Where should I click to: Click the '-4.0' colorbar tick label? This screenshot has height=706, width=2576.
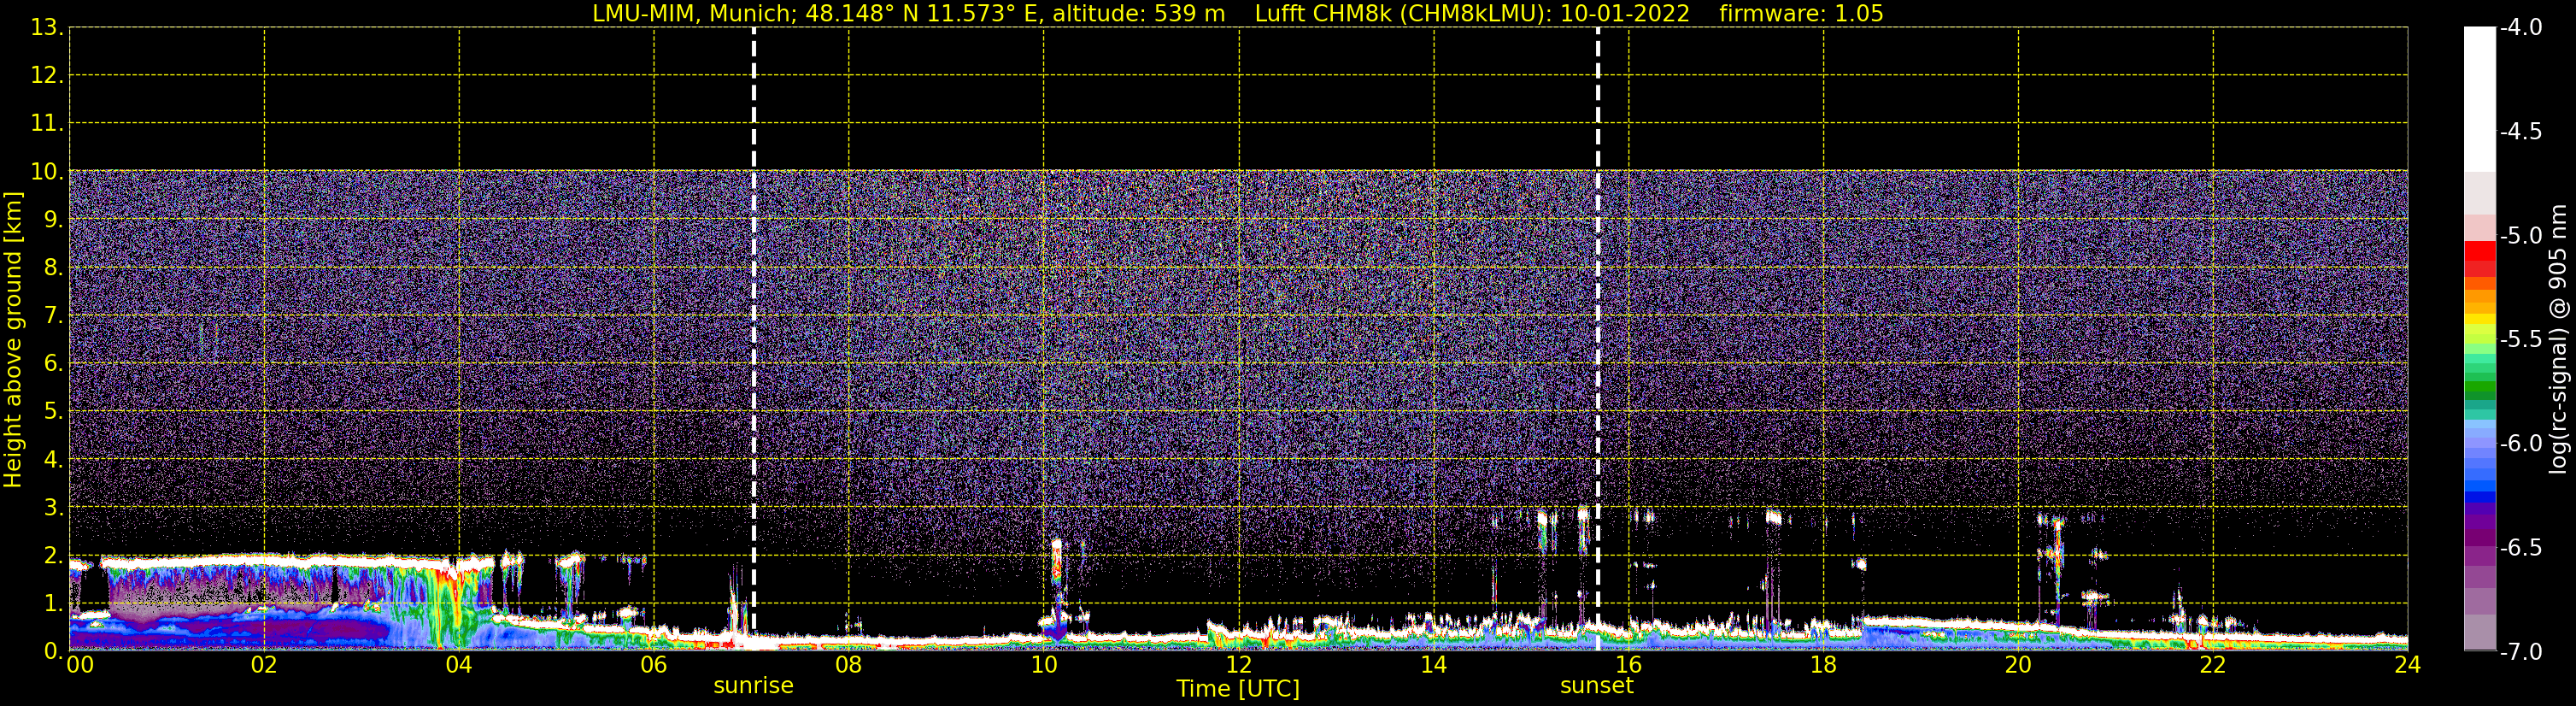(2521, 27)
